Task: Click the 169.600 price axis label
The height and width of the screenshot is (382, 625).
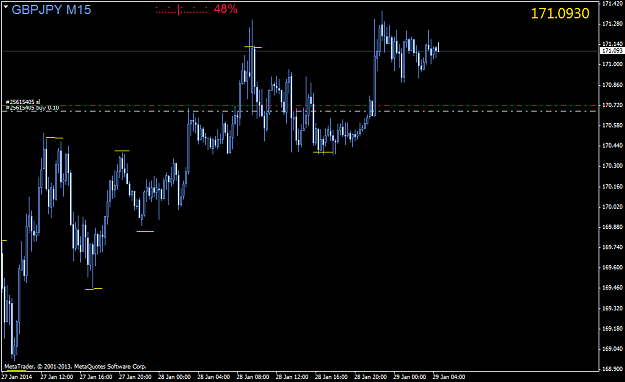Action: tap(612, 268)
